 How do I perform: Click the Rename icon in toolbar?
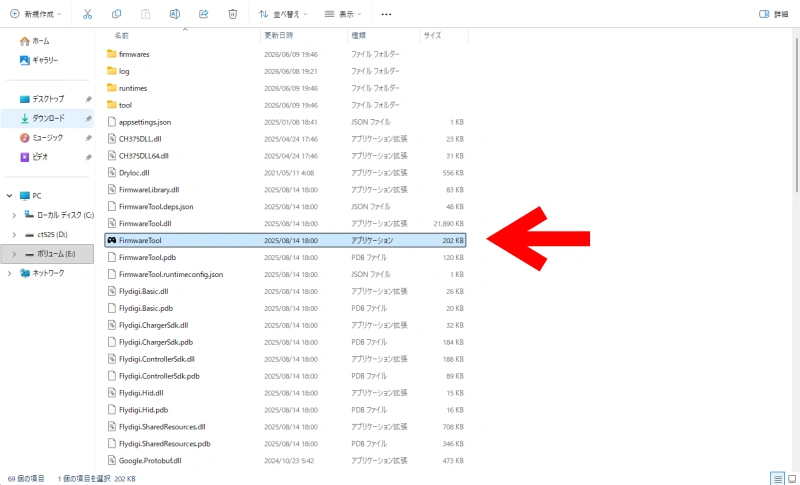(x=174, y=14)
